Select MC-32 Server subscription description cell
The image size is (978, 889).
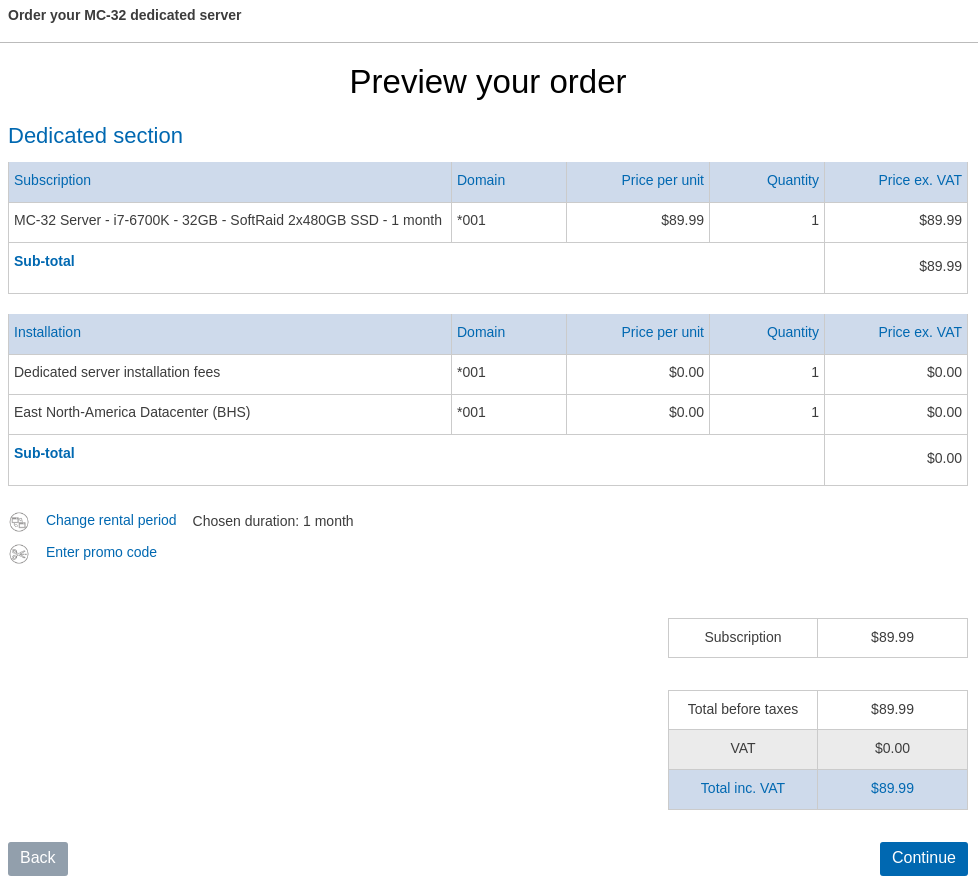coord(230,221)
